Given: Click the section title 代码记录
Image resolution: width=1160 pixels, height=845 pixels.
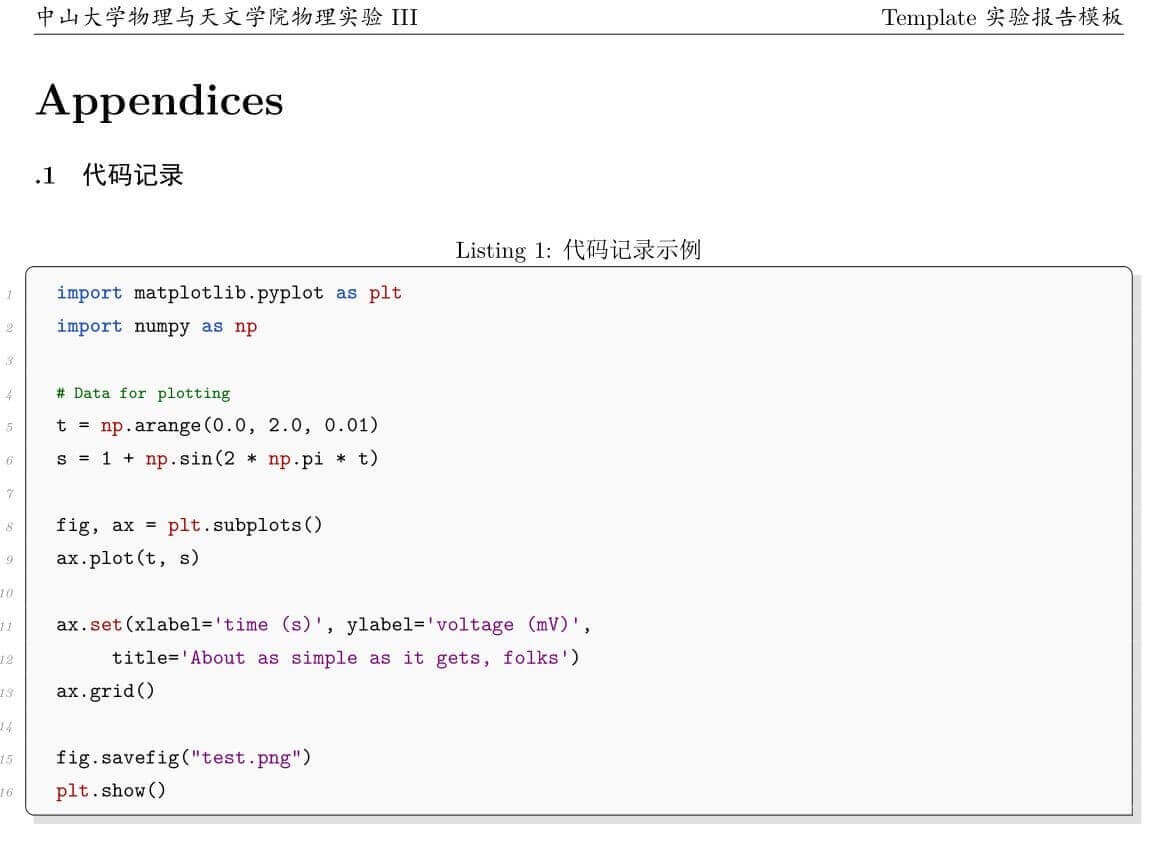Looking at the screenshot, I should (133, 175).
